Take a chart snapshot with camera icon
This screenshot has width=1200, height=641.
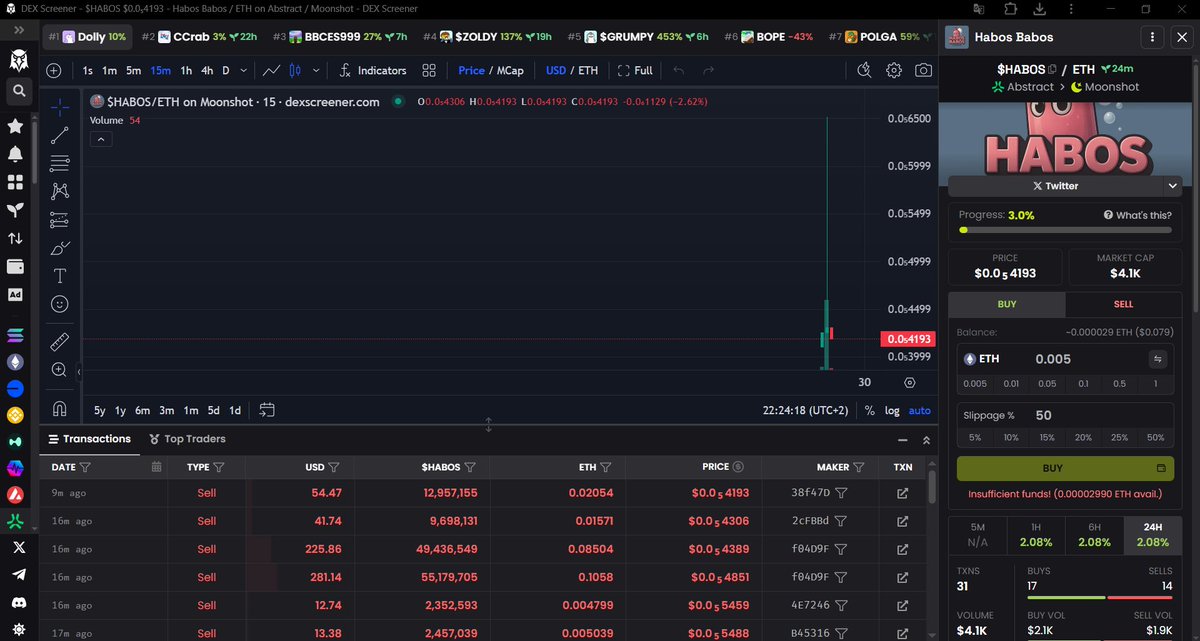click(x=923, y=71)
